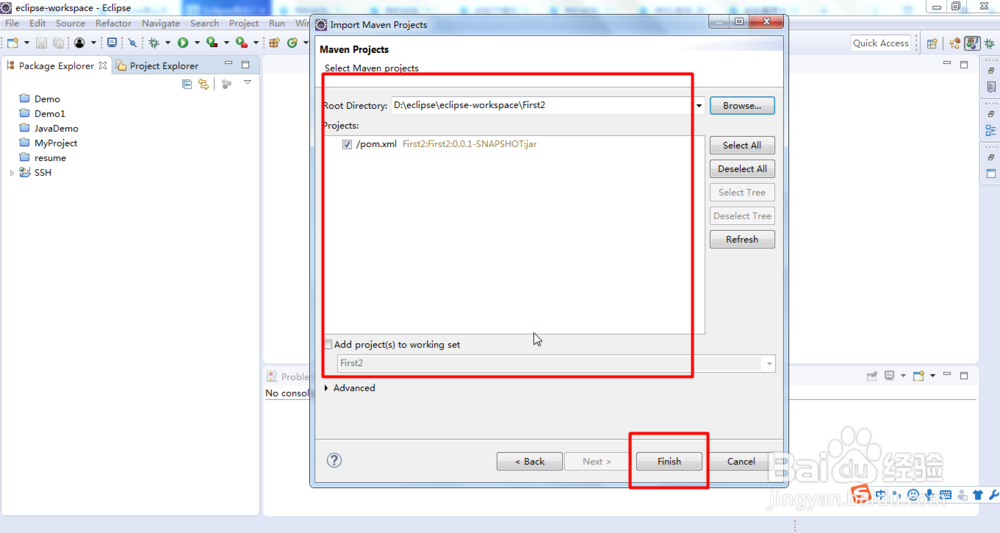Expand the Advanced section

(327, 388)
